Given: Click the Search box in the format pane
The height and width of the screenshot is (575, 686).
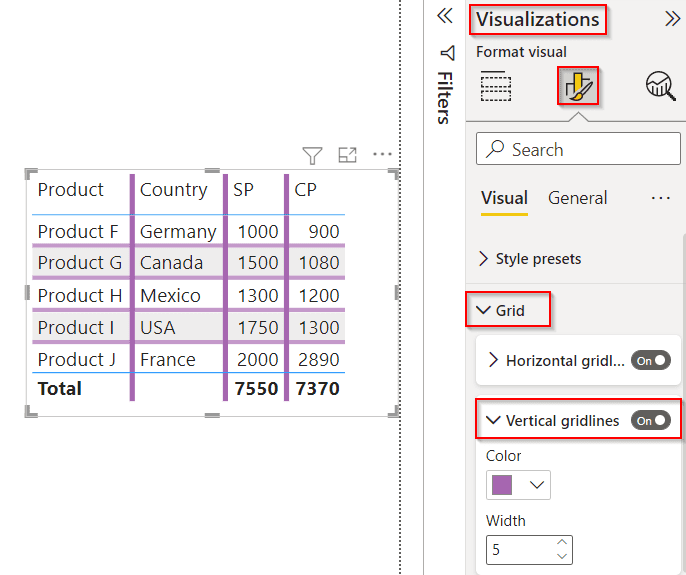Looking at the screenshot, I should pos(578,149).
